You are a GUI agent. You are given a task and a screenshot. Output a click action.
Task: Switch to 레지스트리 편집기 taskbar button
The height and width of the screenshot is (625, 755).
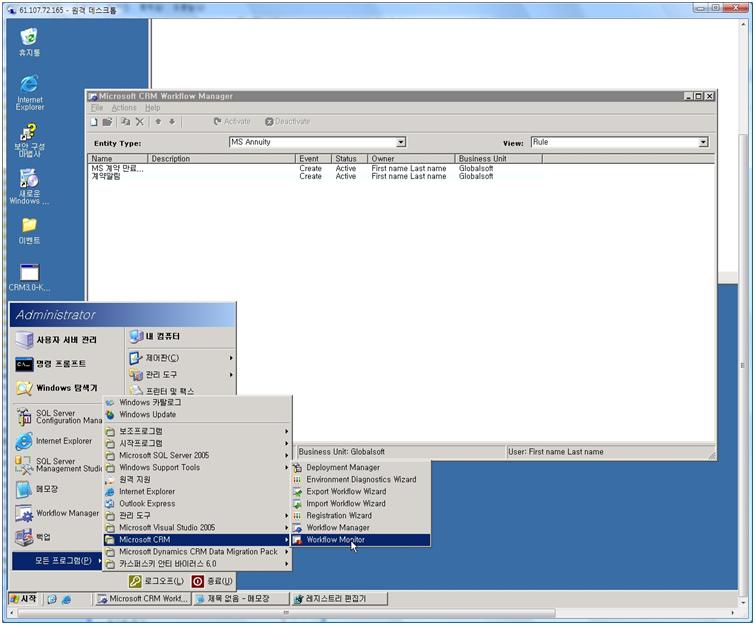coord(338,599)
